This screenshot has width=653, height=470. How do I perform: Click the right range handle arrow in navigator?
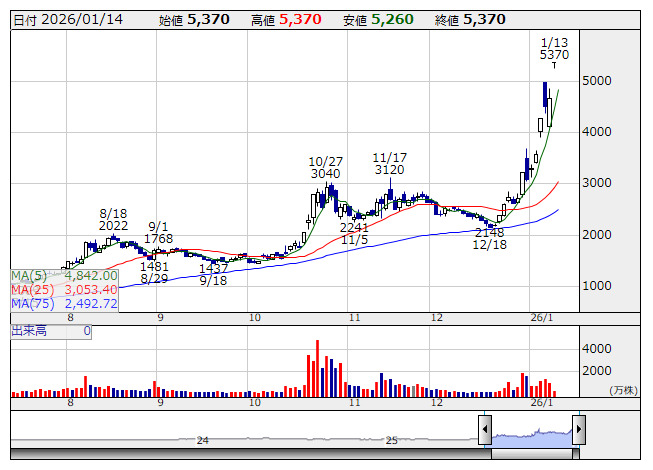tap(578, 431)
